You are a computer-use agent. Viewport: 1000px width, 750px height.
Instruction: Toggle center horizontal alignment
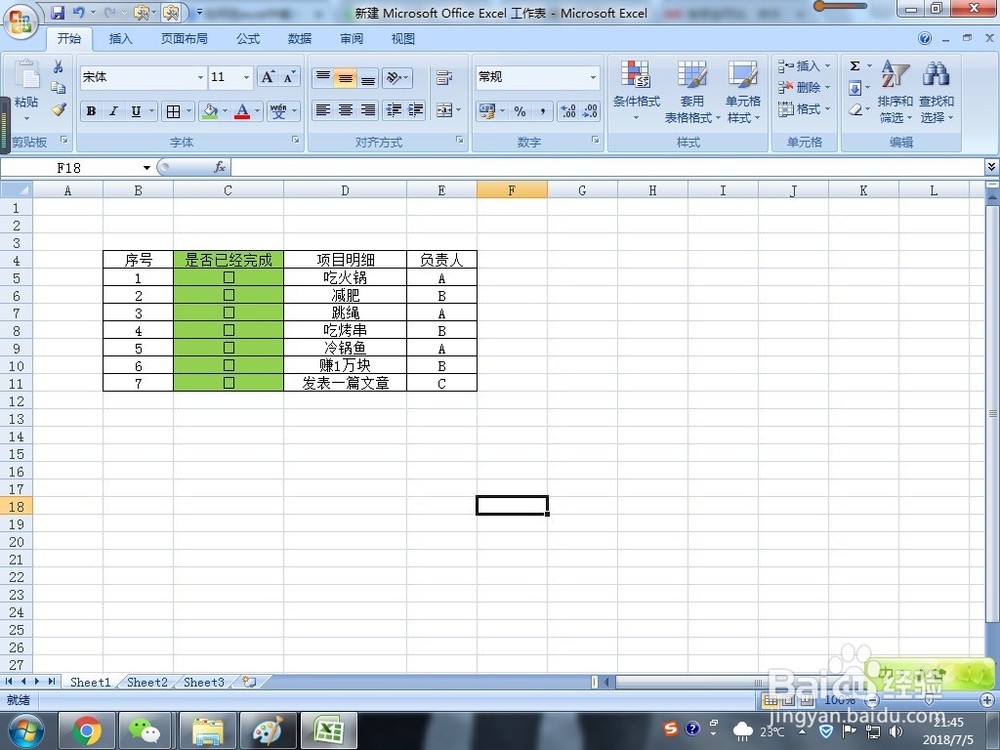(346, 110)
